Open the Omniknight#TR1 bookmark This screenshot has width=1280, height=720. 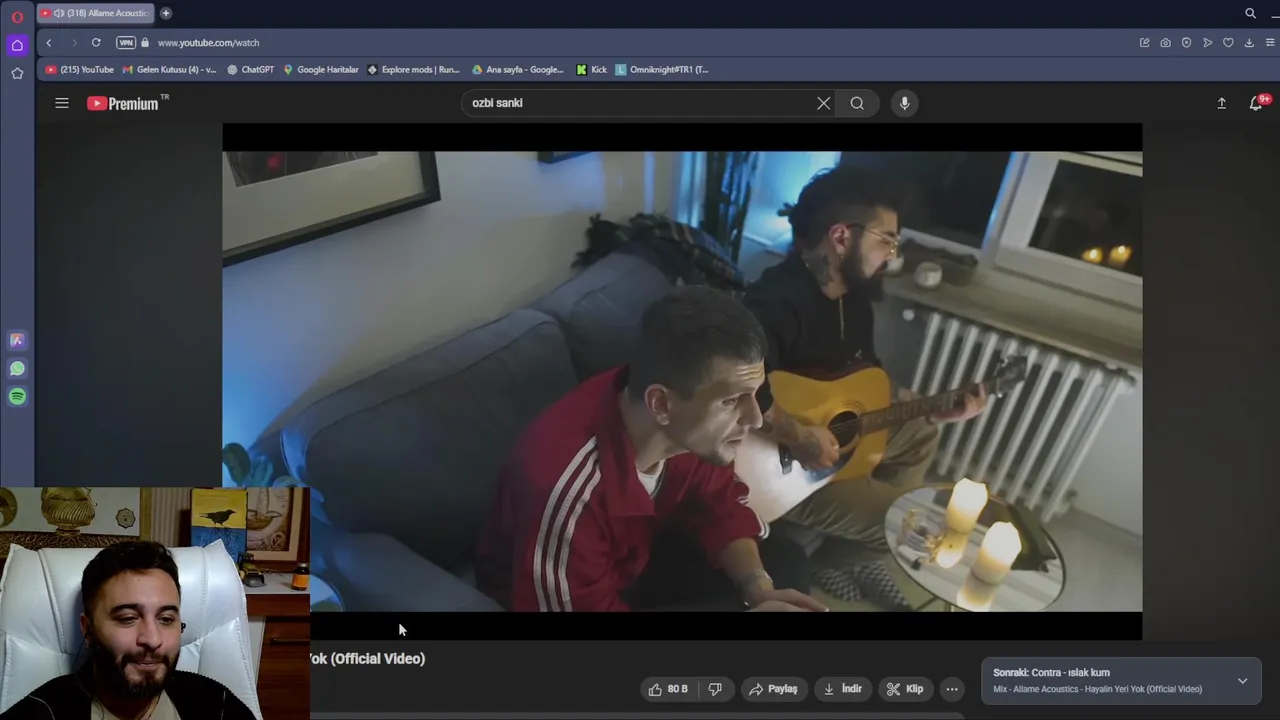tap(662, 70)
